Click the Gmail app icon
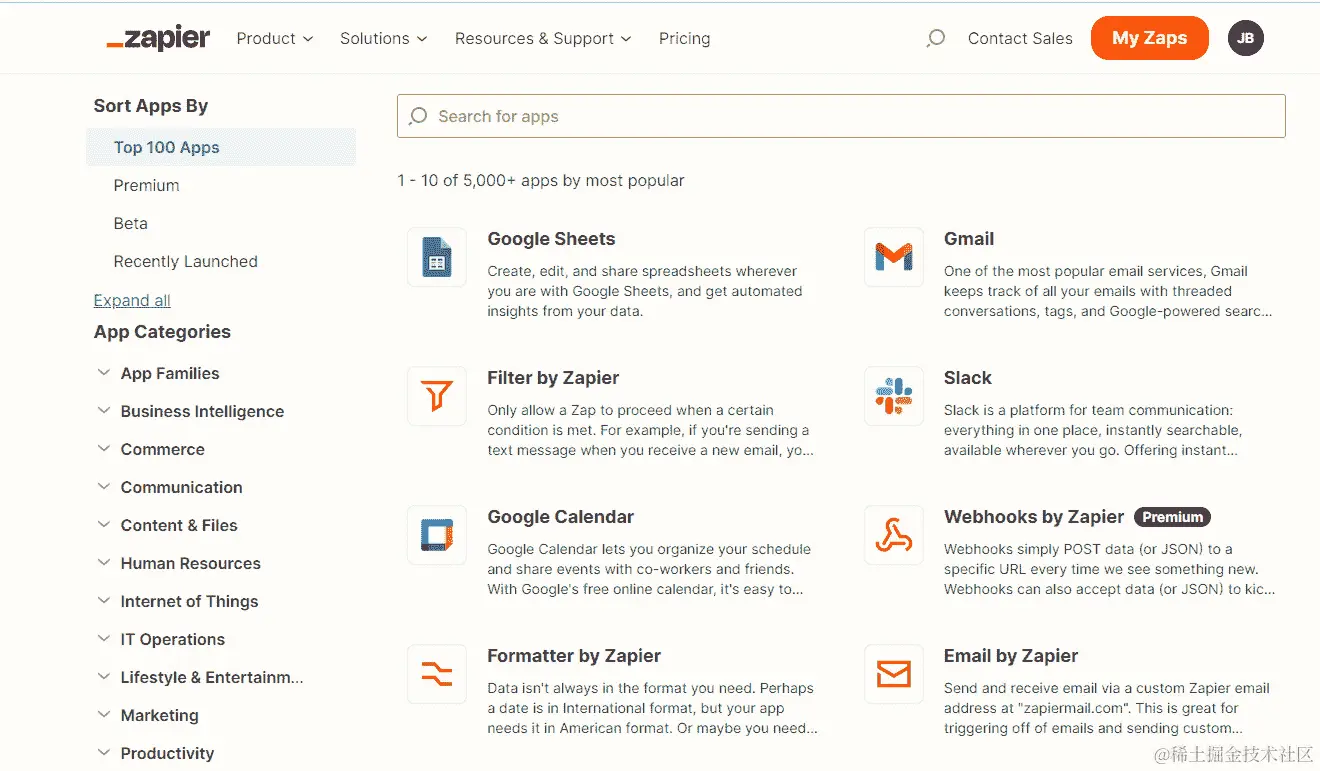Screen dimensions: 1320x771 pos(893,258)
